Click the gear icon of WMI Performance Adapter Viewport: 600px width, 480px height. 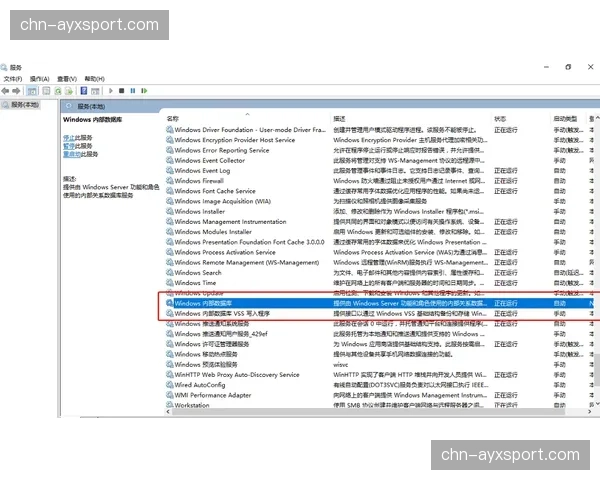pos(170,395)
